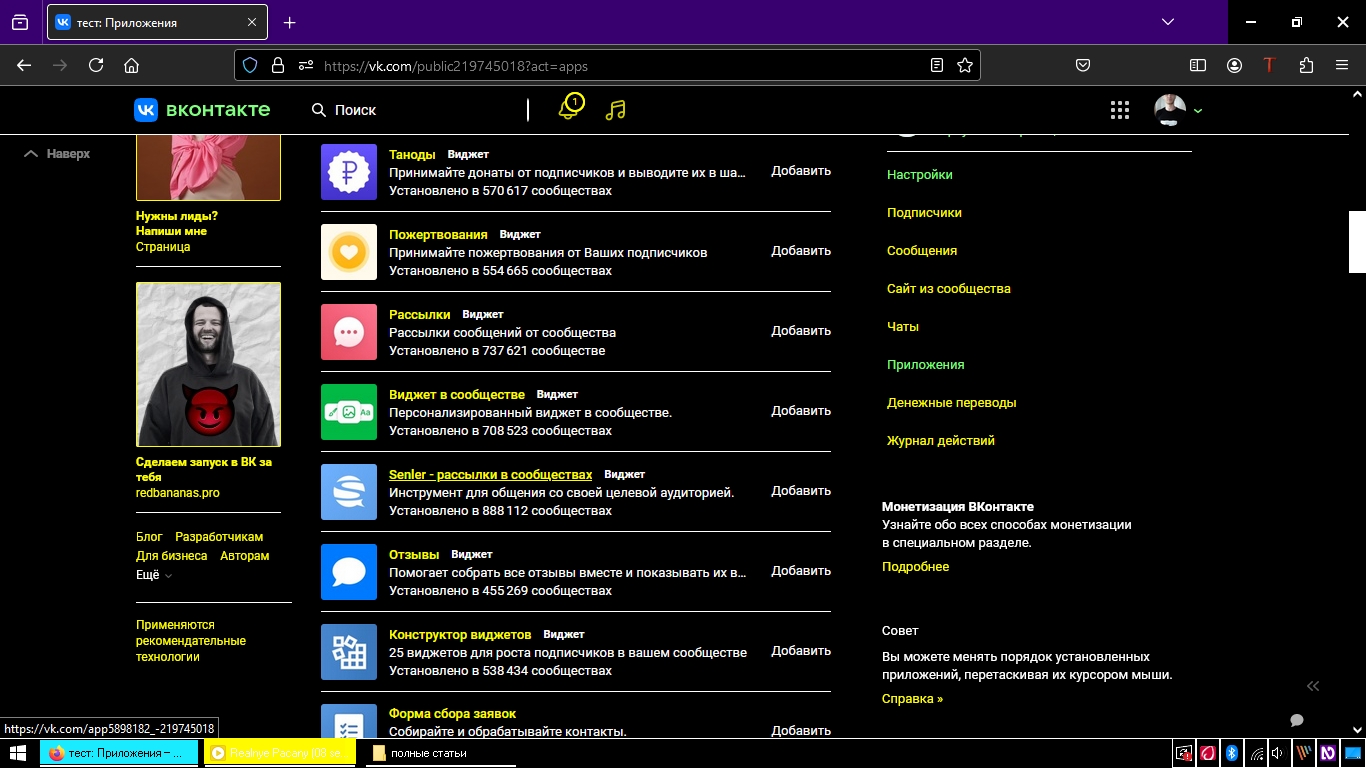Bookmark this page with star icon
Image resolution: width=1366 pixels, height=768 pixels.
pos(965,65)
